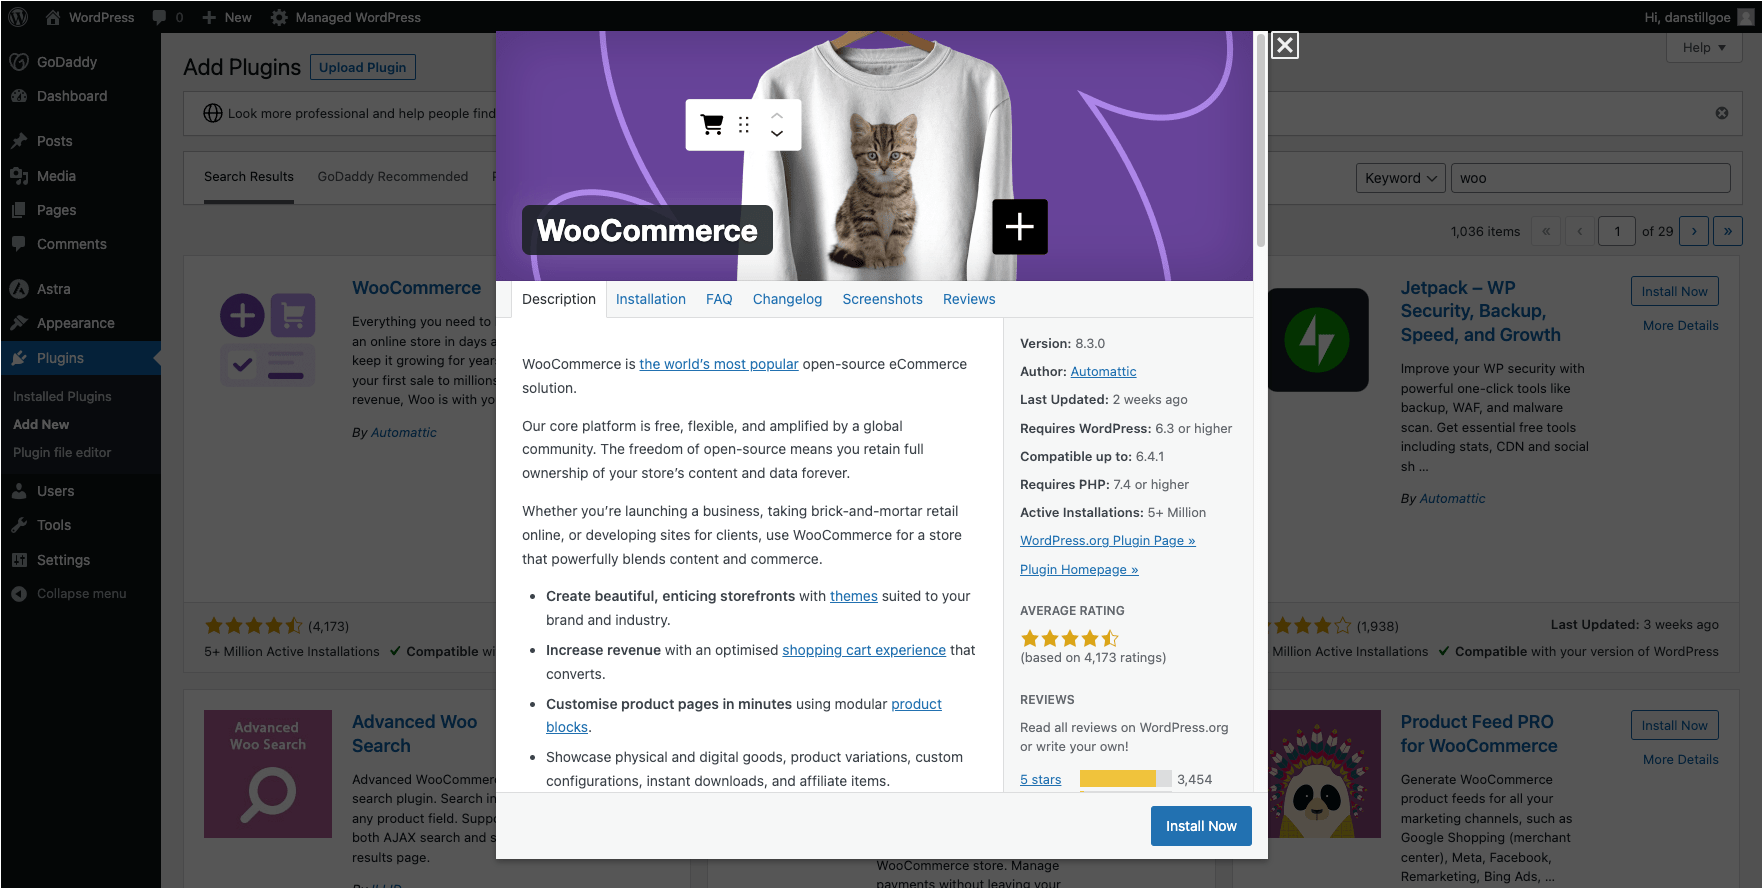
Task: Go to next page of plugin results
Action: (x=1694, y=231)
